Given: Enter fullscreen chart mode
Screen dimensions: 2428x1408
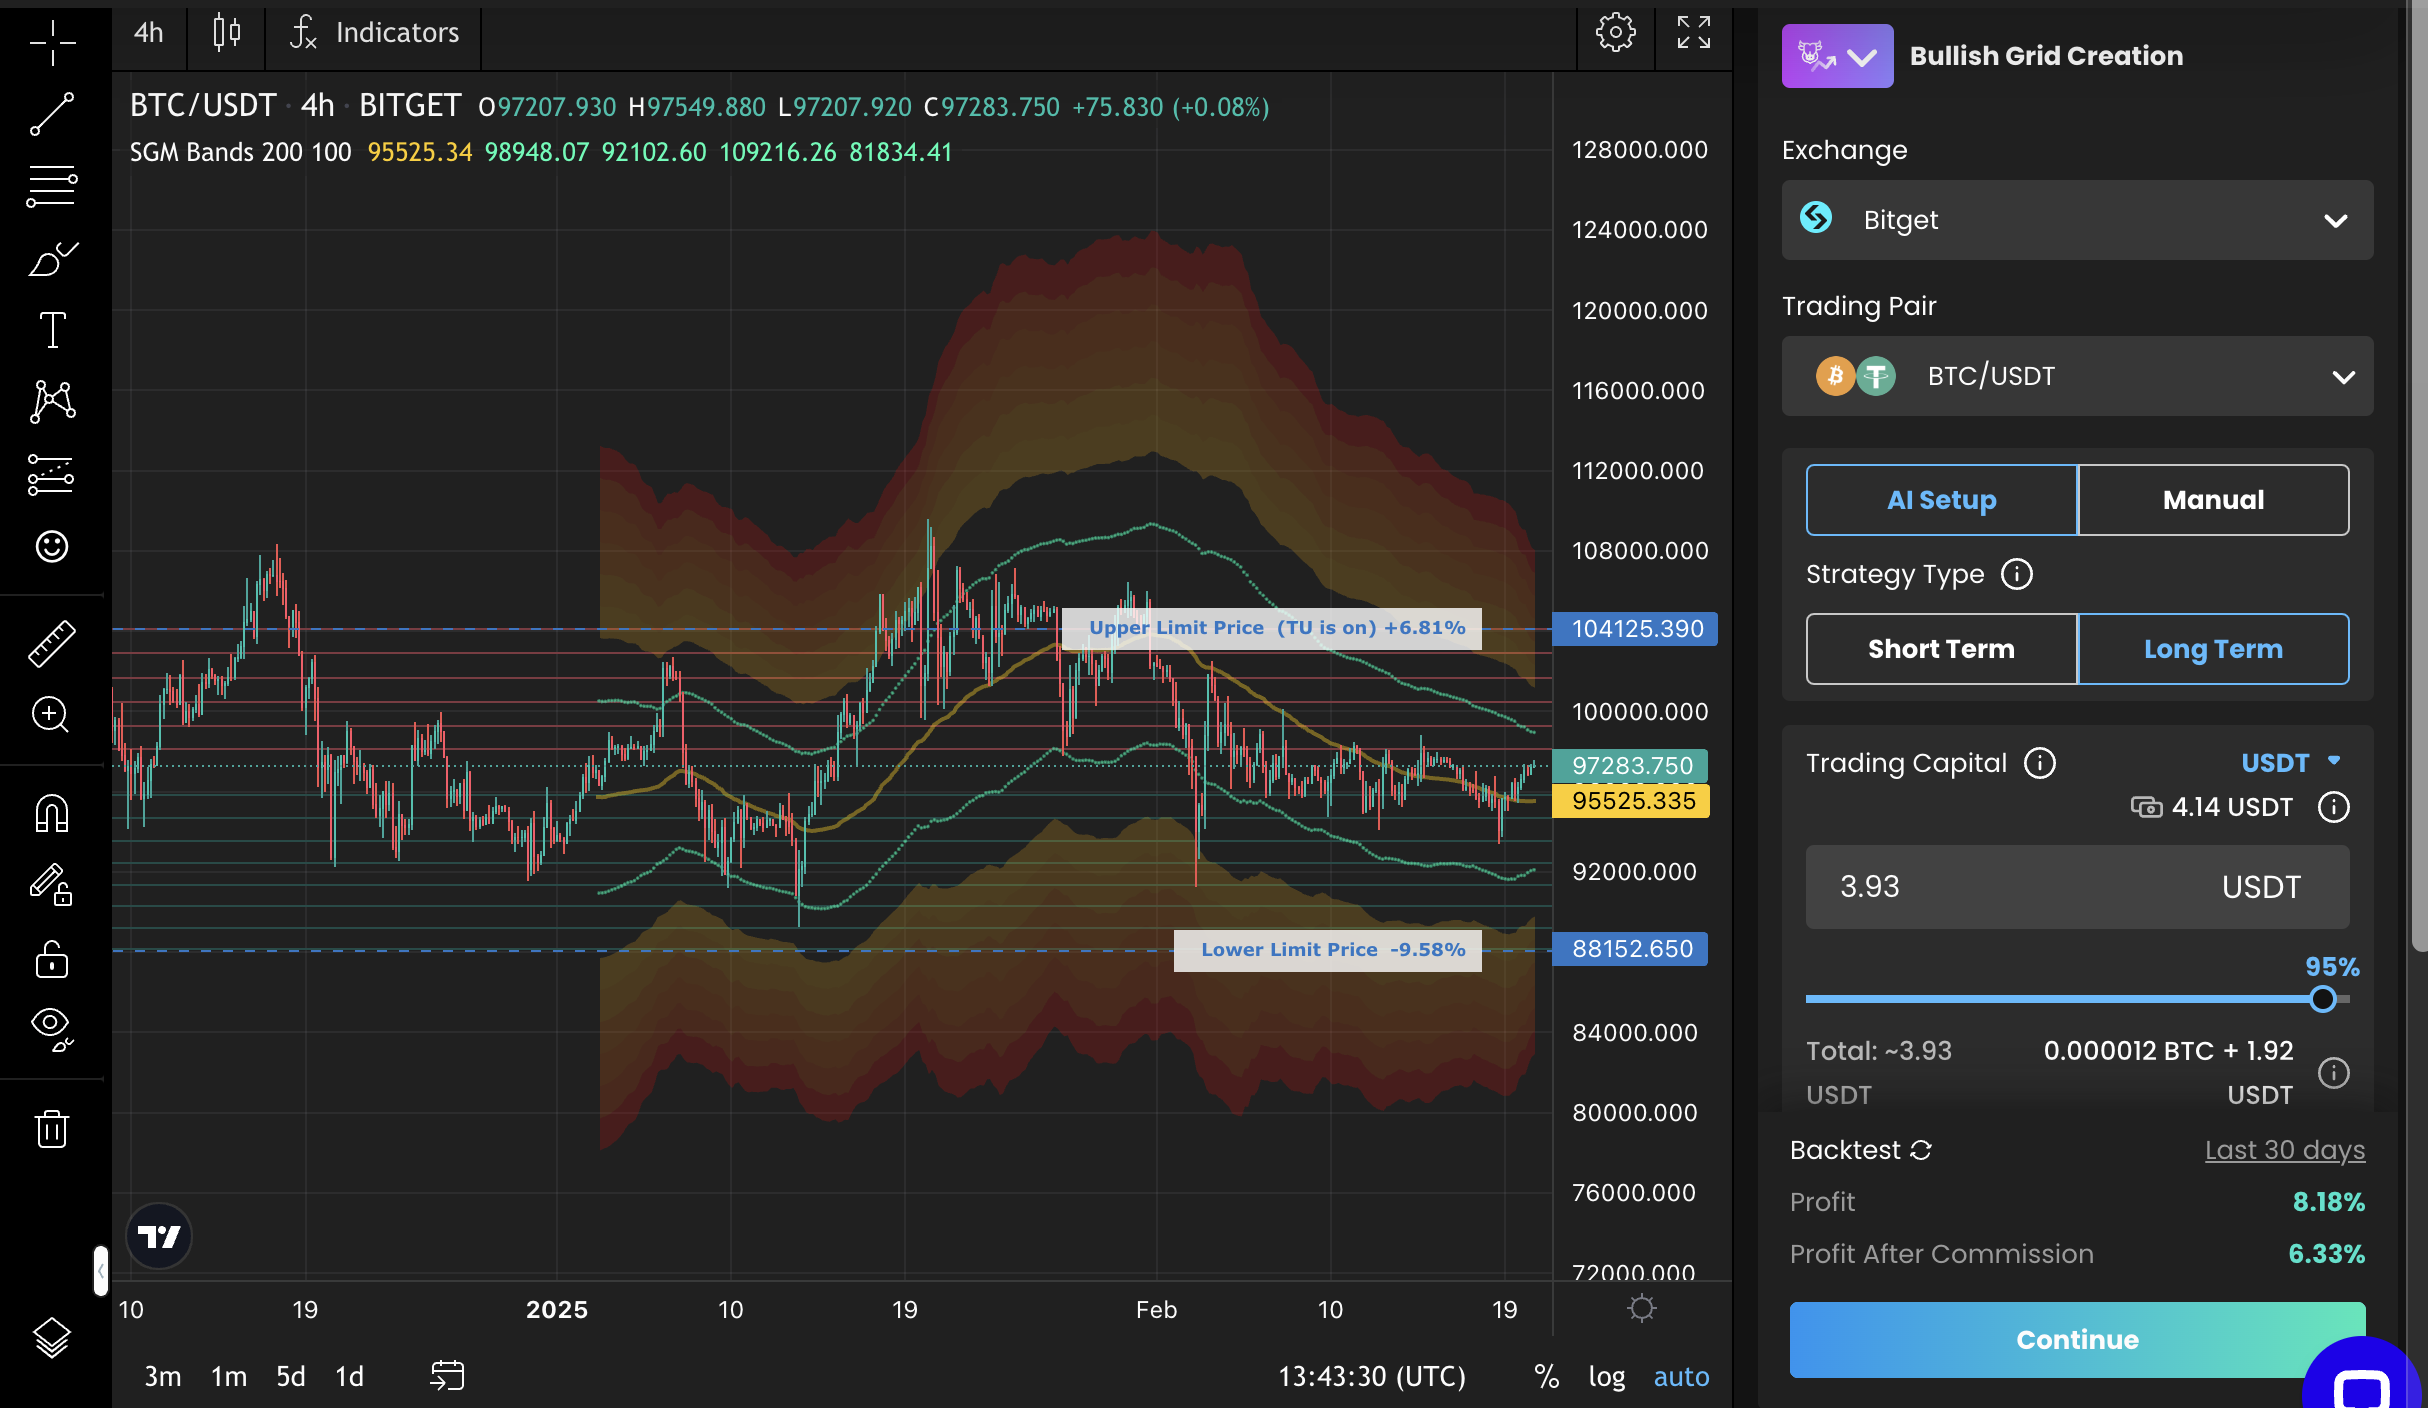Looking at the screenshot, I should click(x=1693, y=33).
